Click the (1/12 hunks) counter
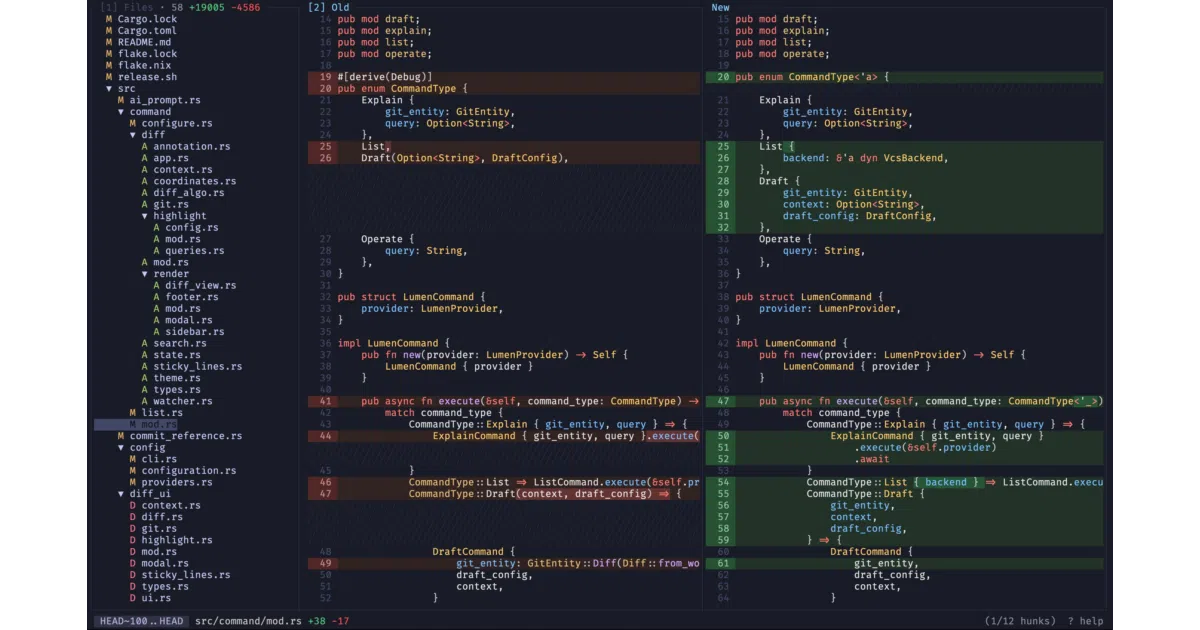This screenshot has height=630, width=1200. tap(1019, 621)
